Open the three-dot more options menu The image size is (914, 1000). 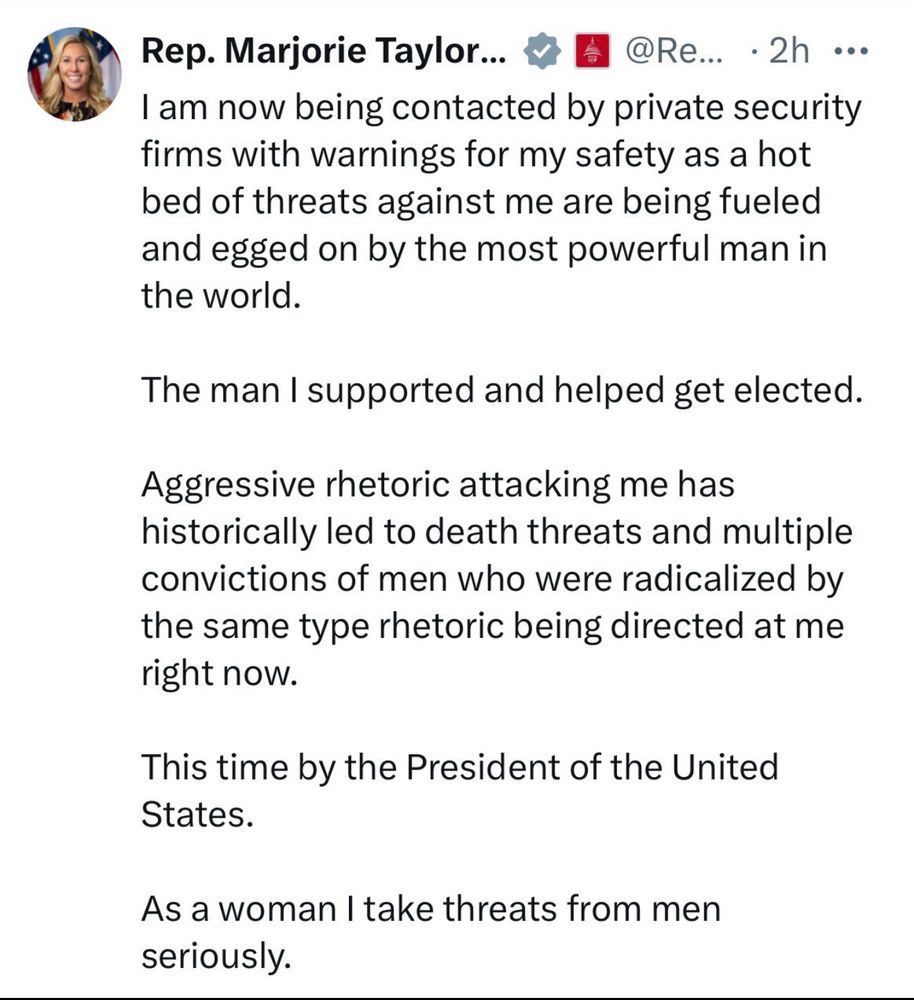851,50
